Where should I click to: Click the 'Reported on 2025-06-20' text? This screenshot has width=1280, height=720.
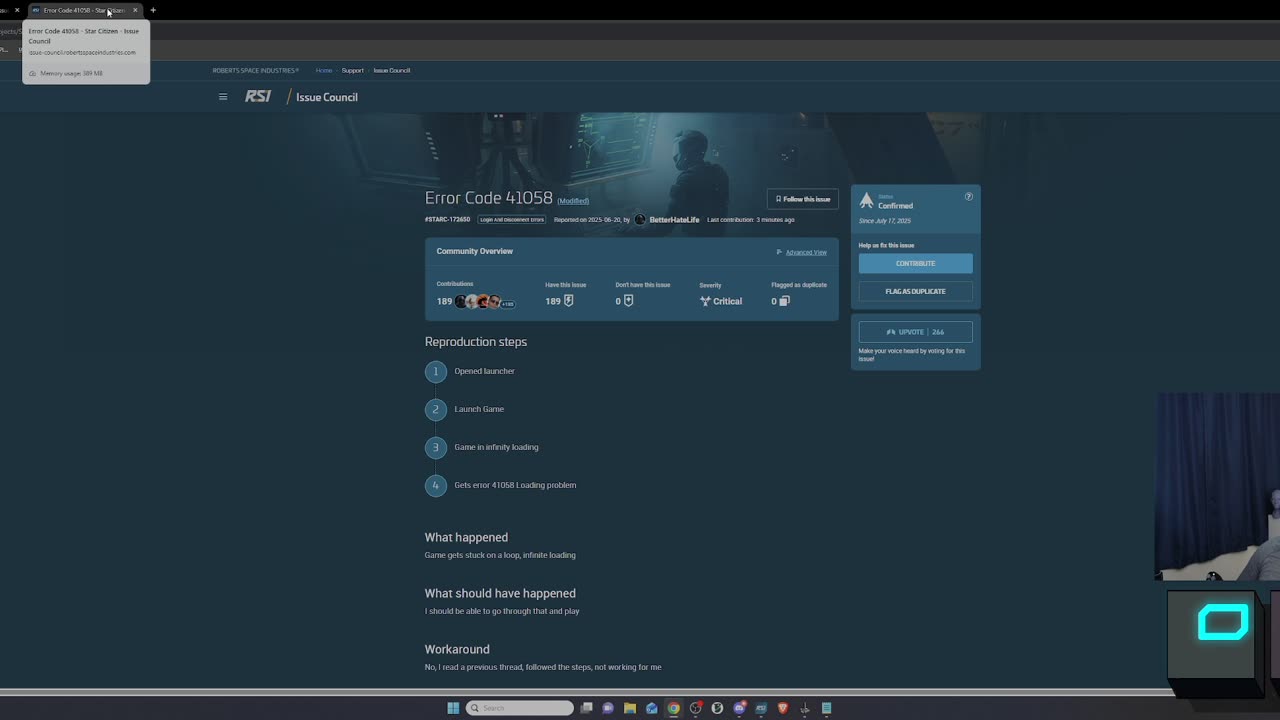tap(587, 220)
